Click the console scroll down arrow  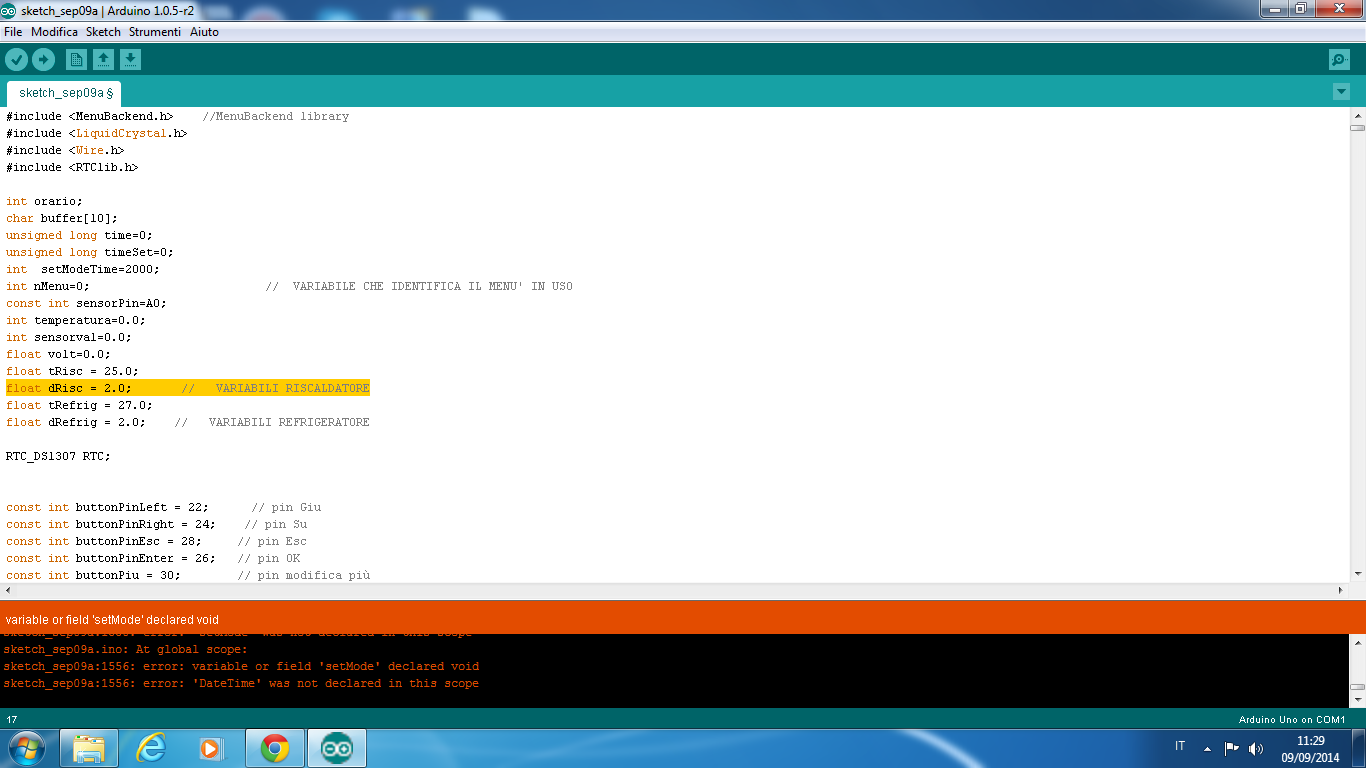pyautogui.click(x=1357, y=701)
